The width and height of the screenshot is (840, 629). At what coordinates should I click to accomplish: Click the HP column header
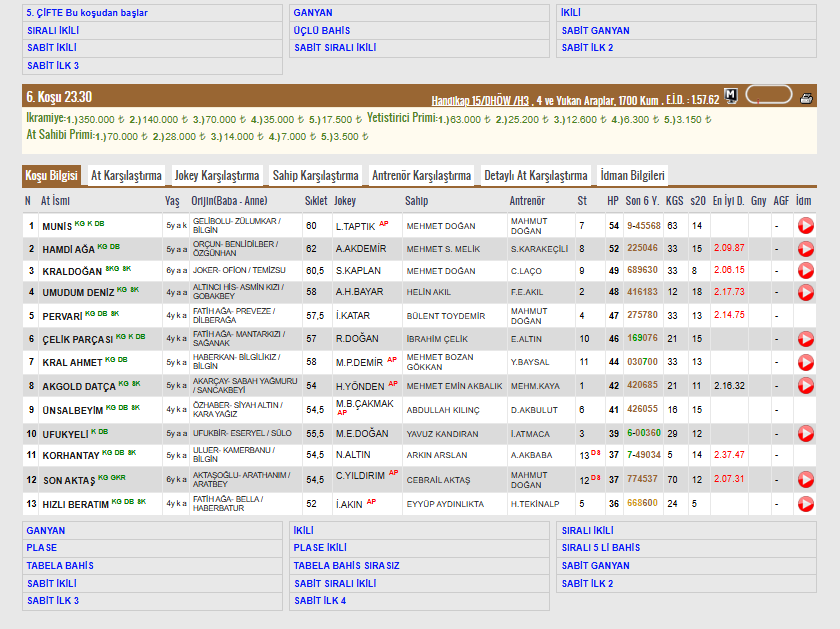point(613,201)
